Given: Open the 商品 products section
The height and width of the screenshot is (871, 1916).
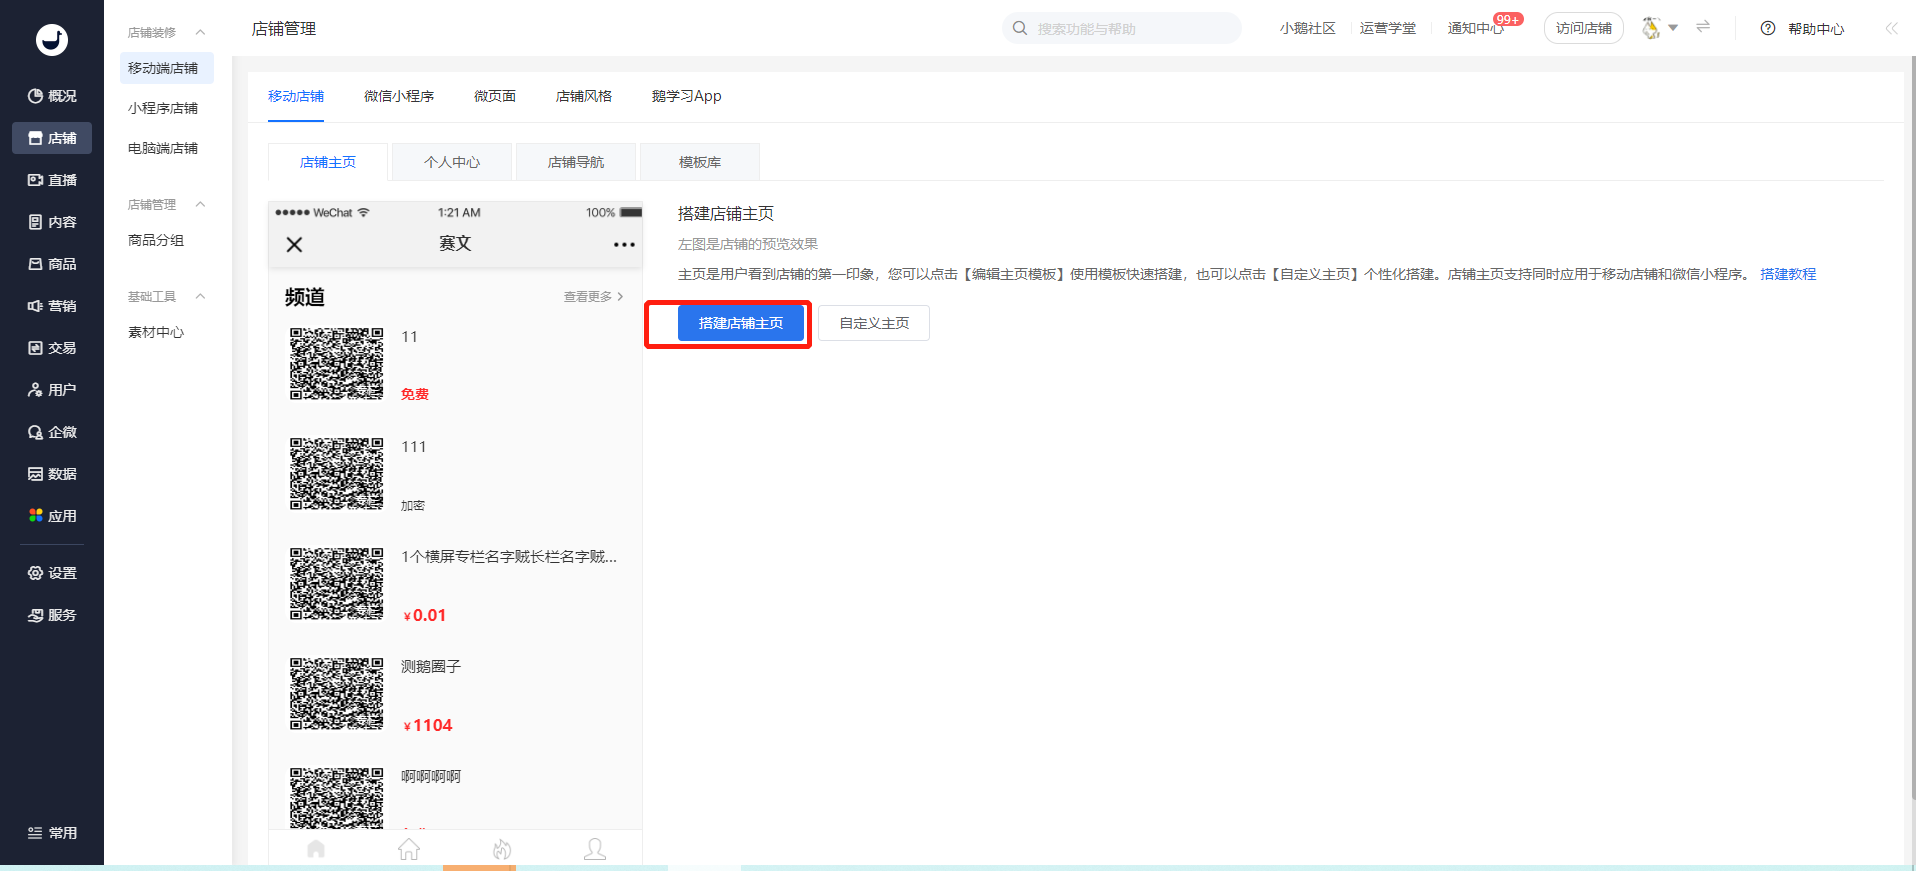Looking at the screenshot, I should [52, 264].
